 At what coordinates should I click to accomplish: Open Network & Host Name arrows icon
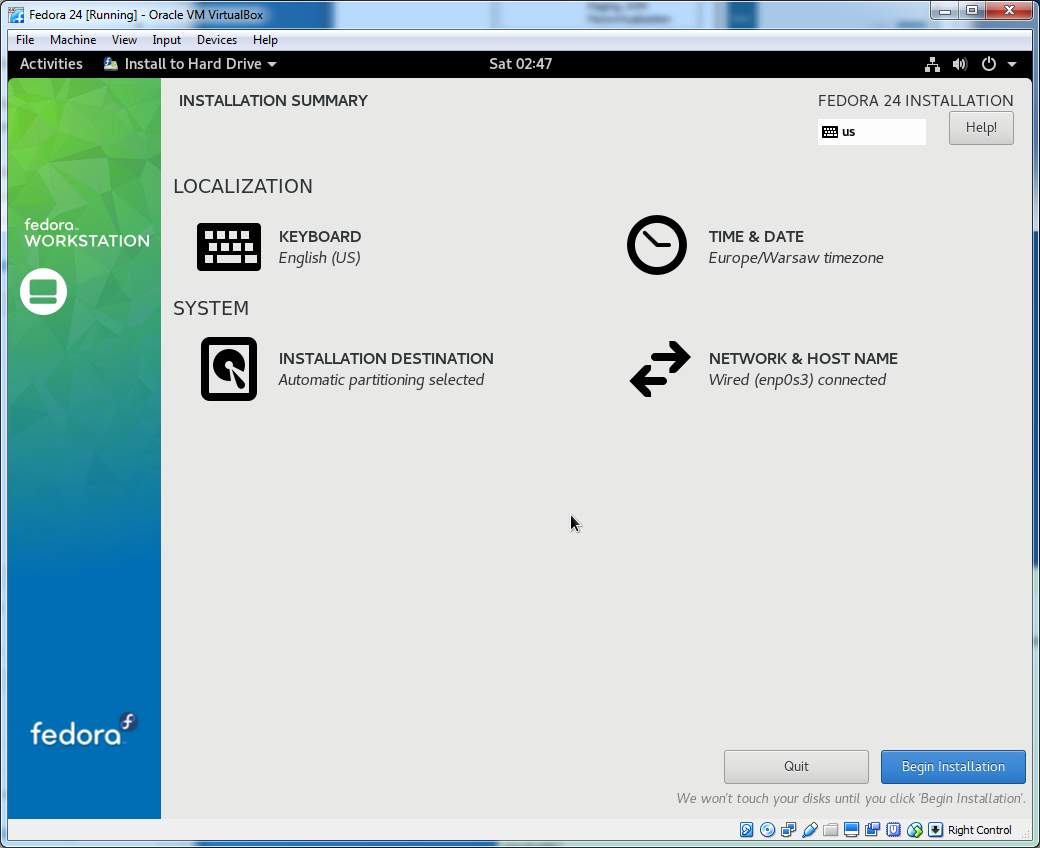[x=660, y=369]
